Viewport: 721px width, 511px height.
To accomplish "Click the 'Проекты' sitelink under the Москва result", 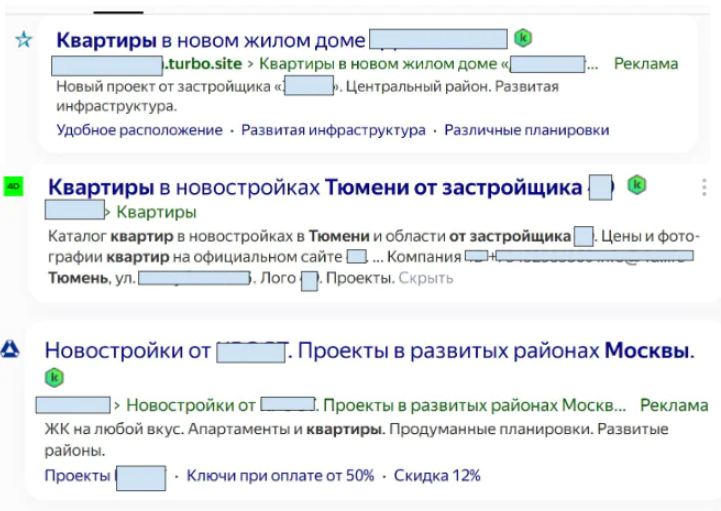I will tap(78, 475).
